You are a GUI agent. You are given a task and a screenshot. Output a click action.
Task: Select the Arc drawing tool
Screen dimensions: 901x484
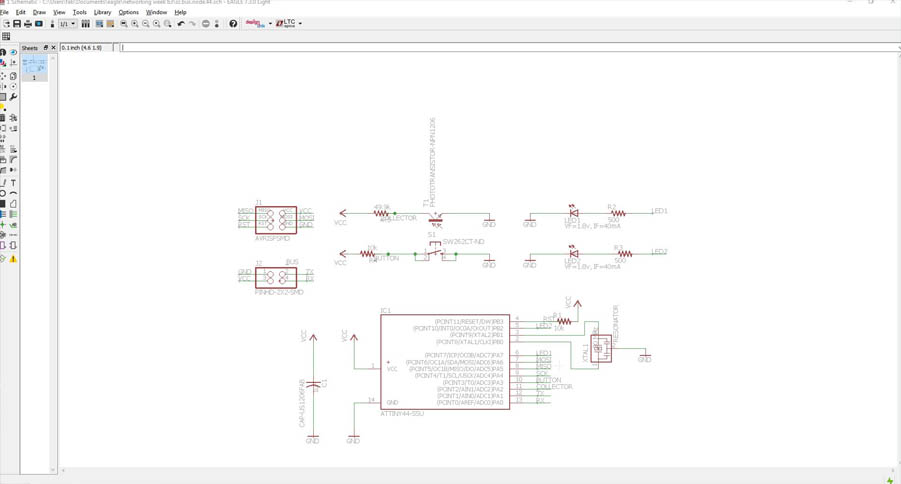pos(13,193)
